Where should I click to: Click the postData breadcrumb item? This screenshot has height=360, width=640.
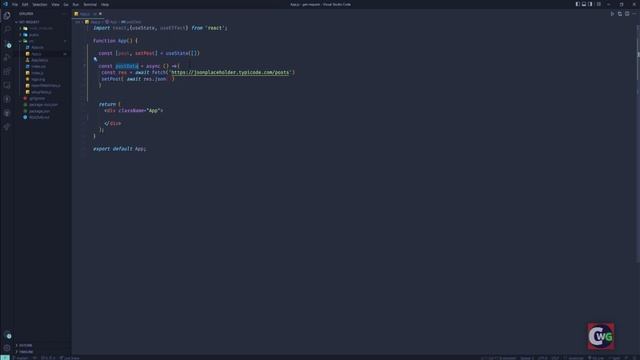[x=131, y=22]
